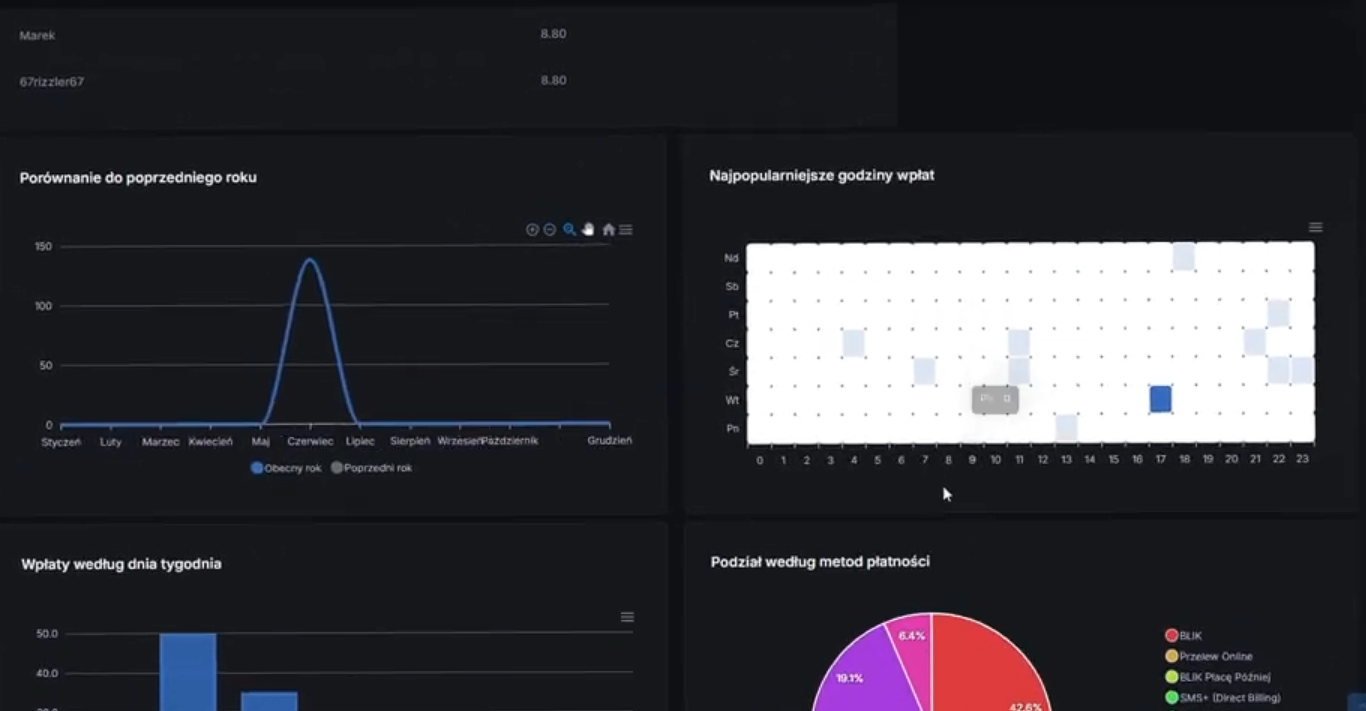This screenshot has height=711, width=1366.
Task: Click the tallest bar in weekday chart
Action: tap(188, 672)
